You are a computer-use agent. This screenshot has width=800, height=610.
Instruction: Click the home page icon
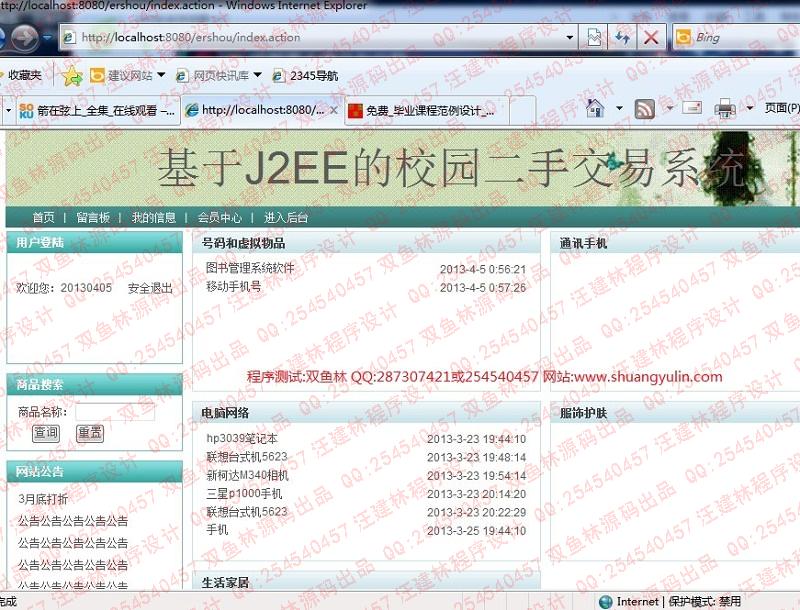click(595, 108)
